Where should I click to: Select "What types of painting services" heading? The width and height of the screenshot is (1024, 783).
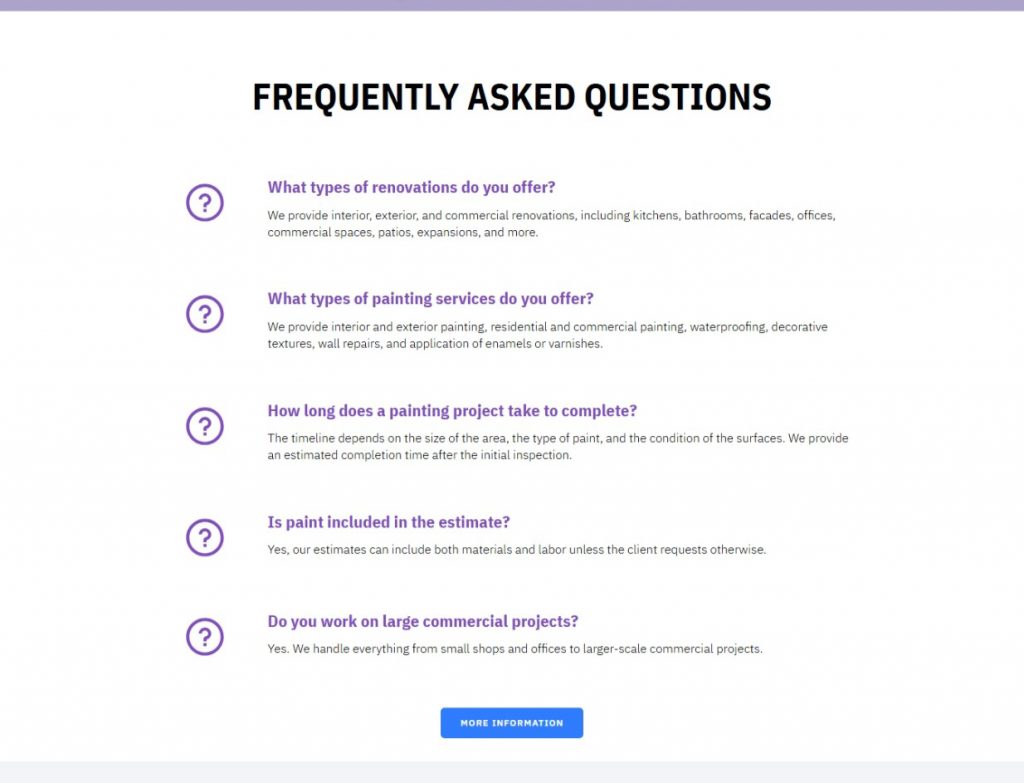(430, 298)
